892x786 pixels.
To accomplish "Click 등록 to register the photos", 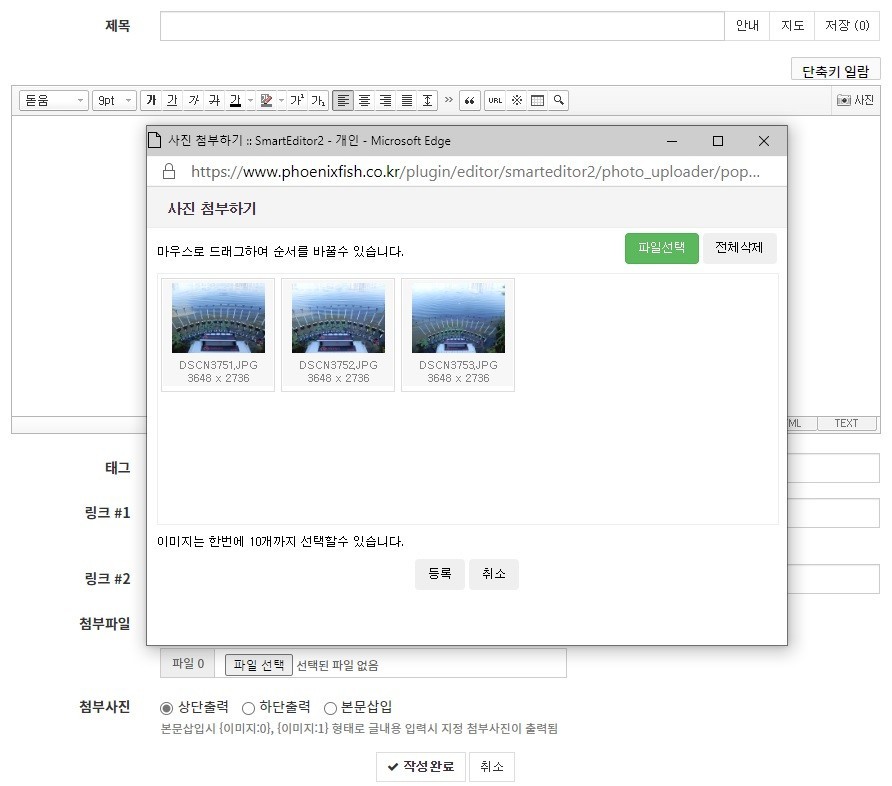I will point(440,574).
